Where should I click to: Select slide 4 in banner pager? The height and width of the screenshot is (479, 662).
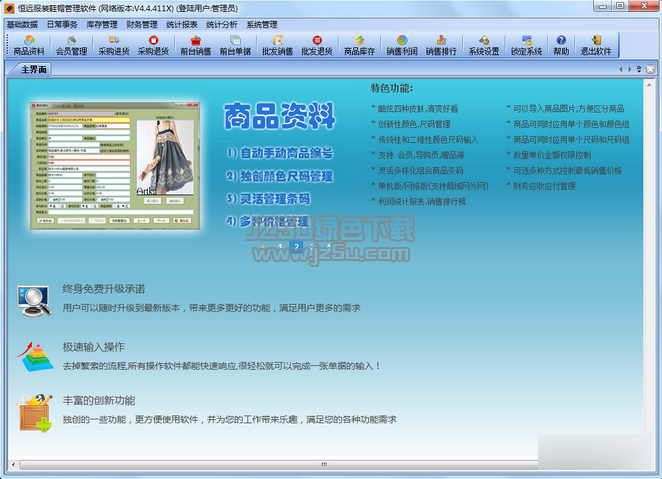pyautogui.click(x=328, y=246)
